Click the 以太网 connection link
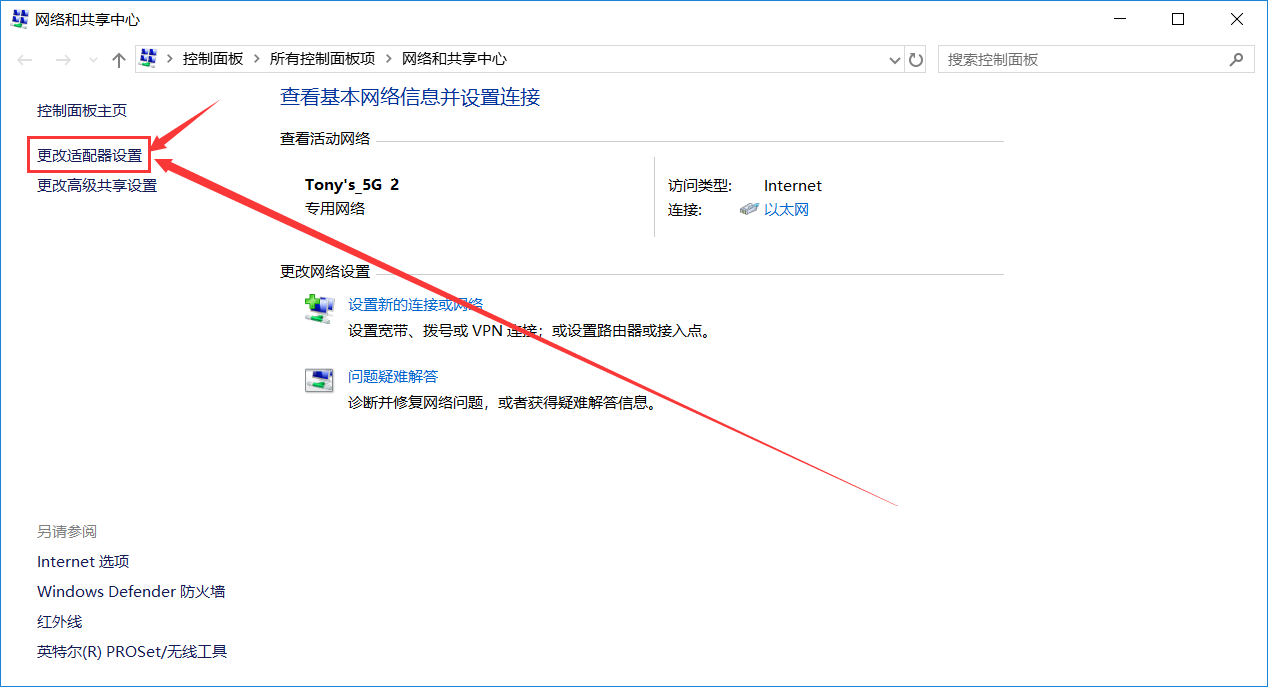This screenshot has width=1268, height=687. pyautogui.click(x=786, y=210)
